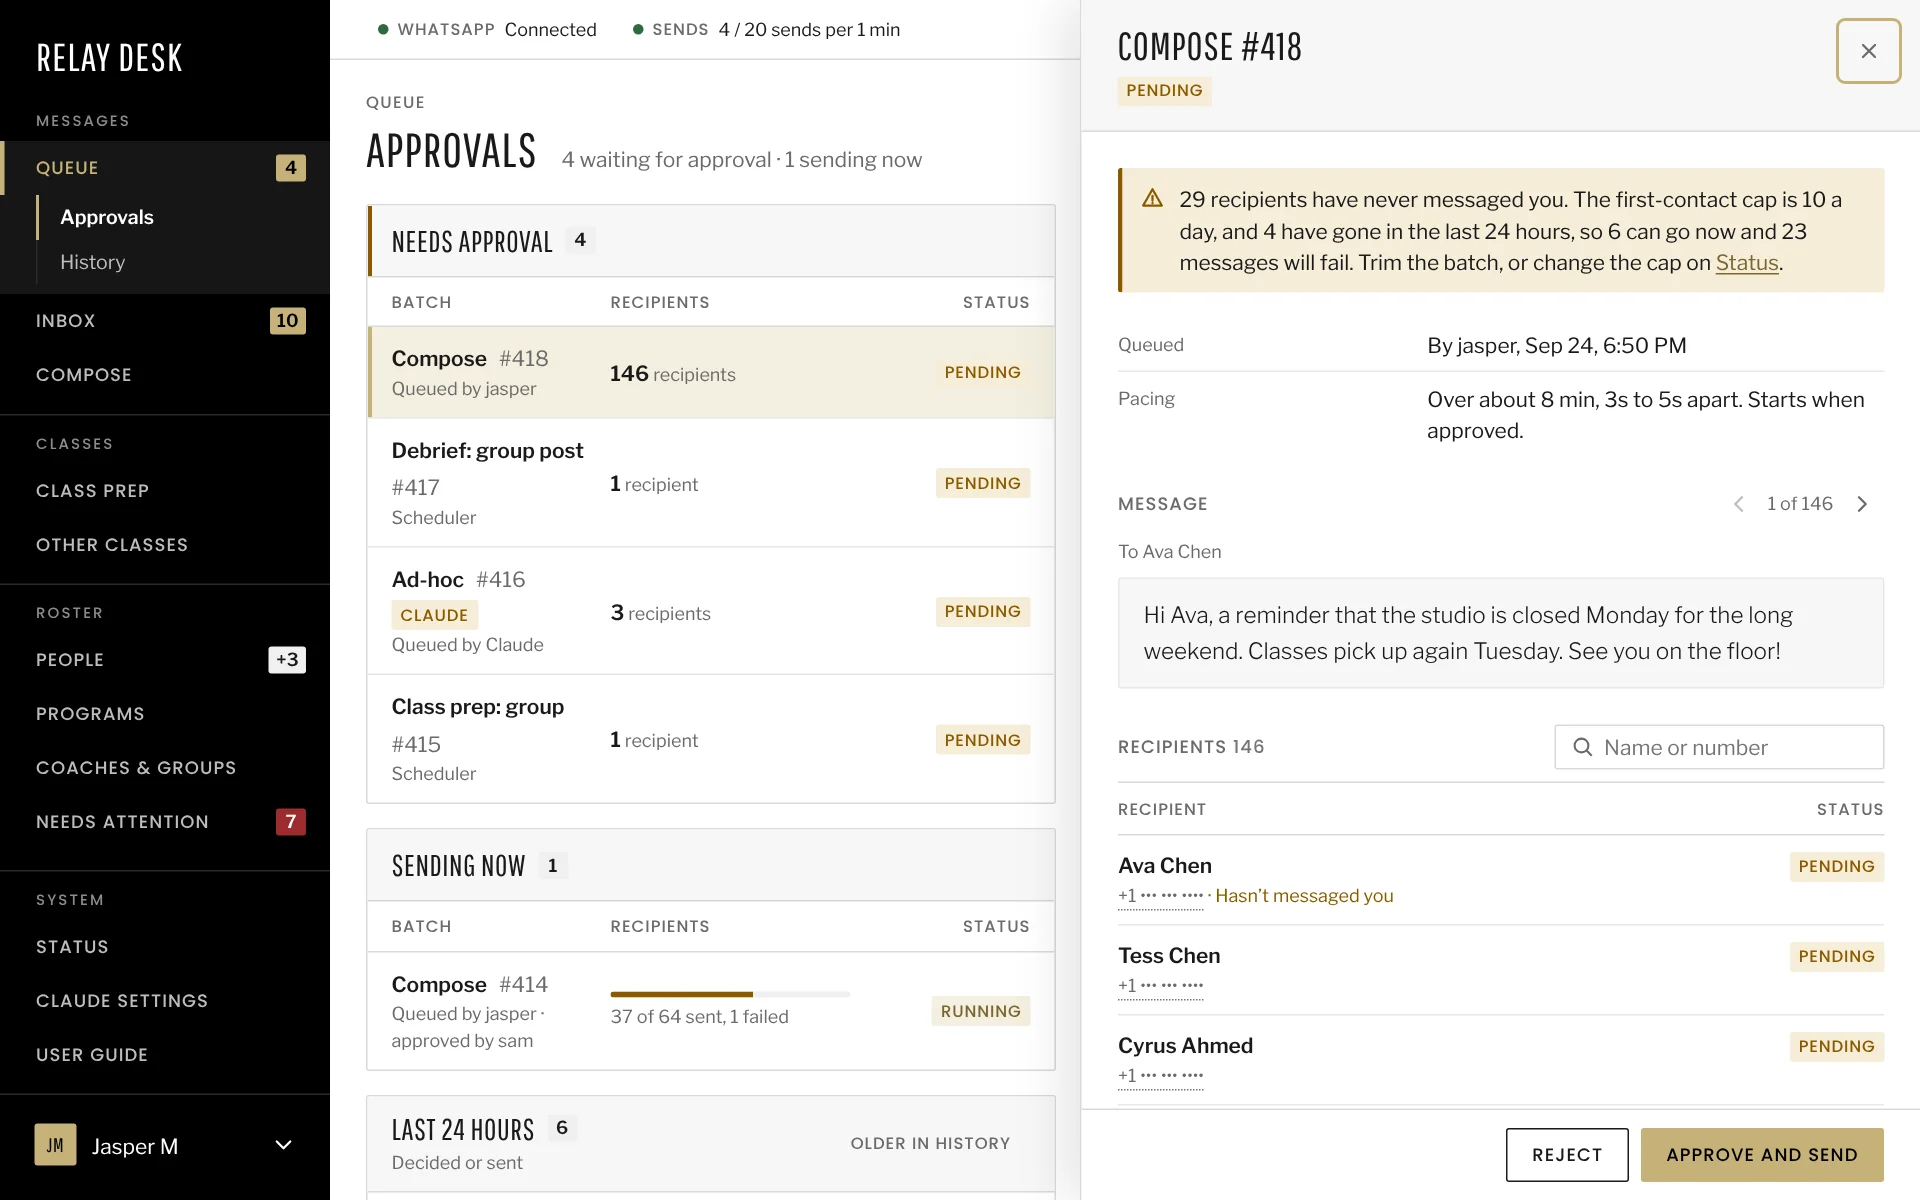Close the Compose #418 panel
1920x1200 pixels.
pos(1868,51)
